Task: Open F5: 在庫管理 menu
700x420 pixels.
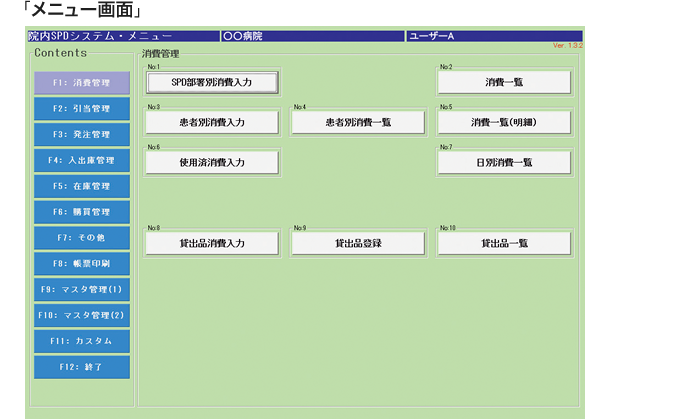Action: pyautogui.click(x=82, y=187)
